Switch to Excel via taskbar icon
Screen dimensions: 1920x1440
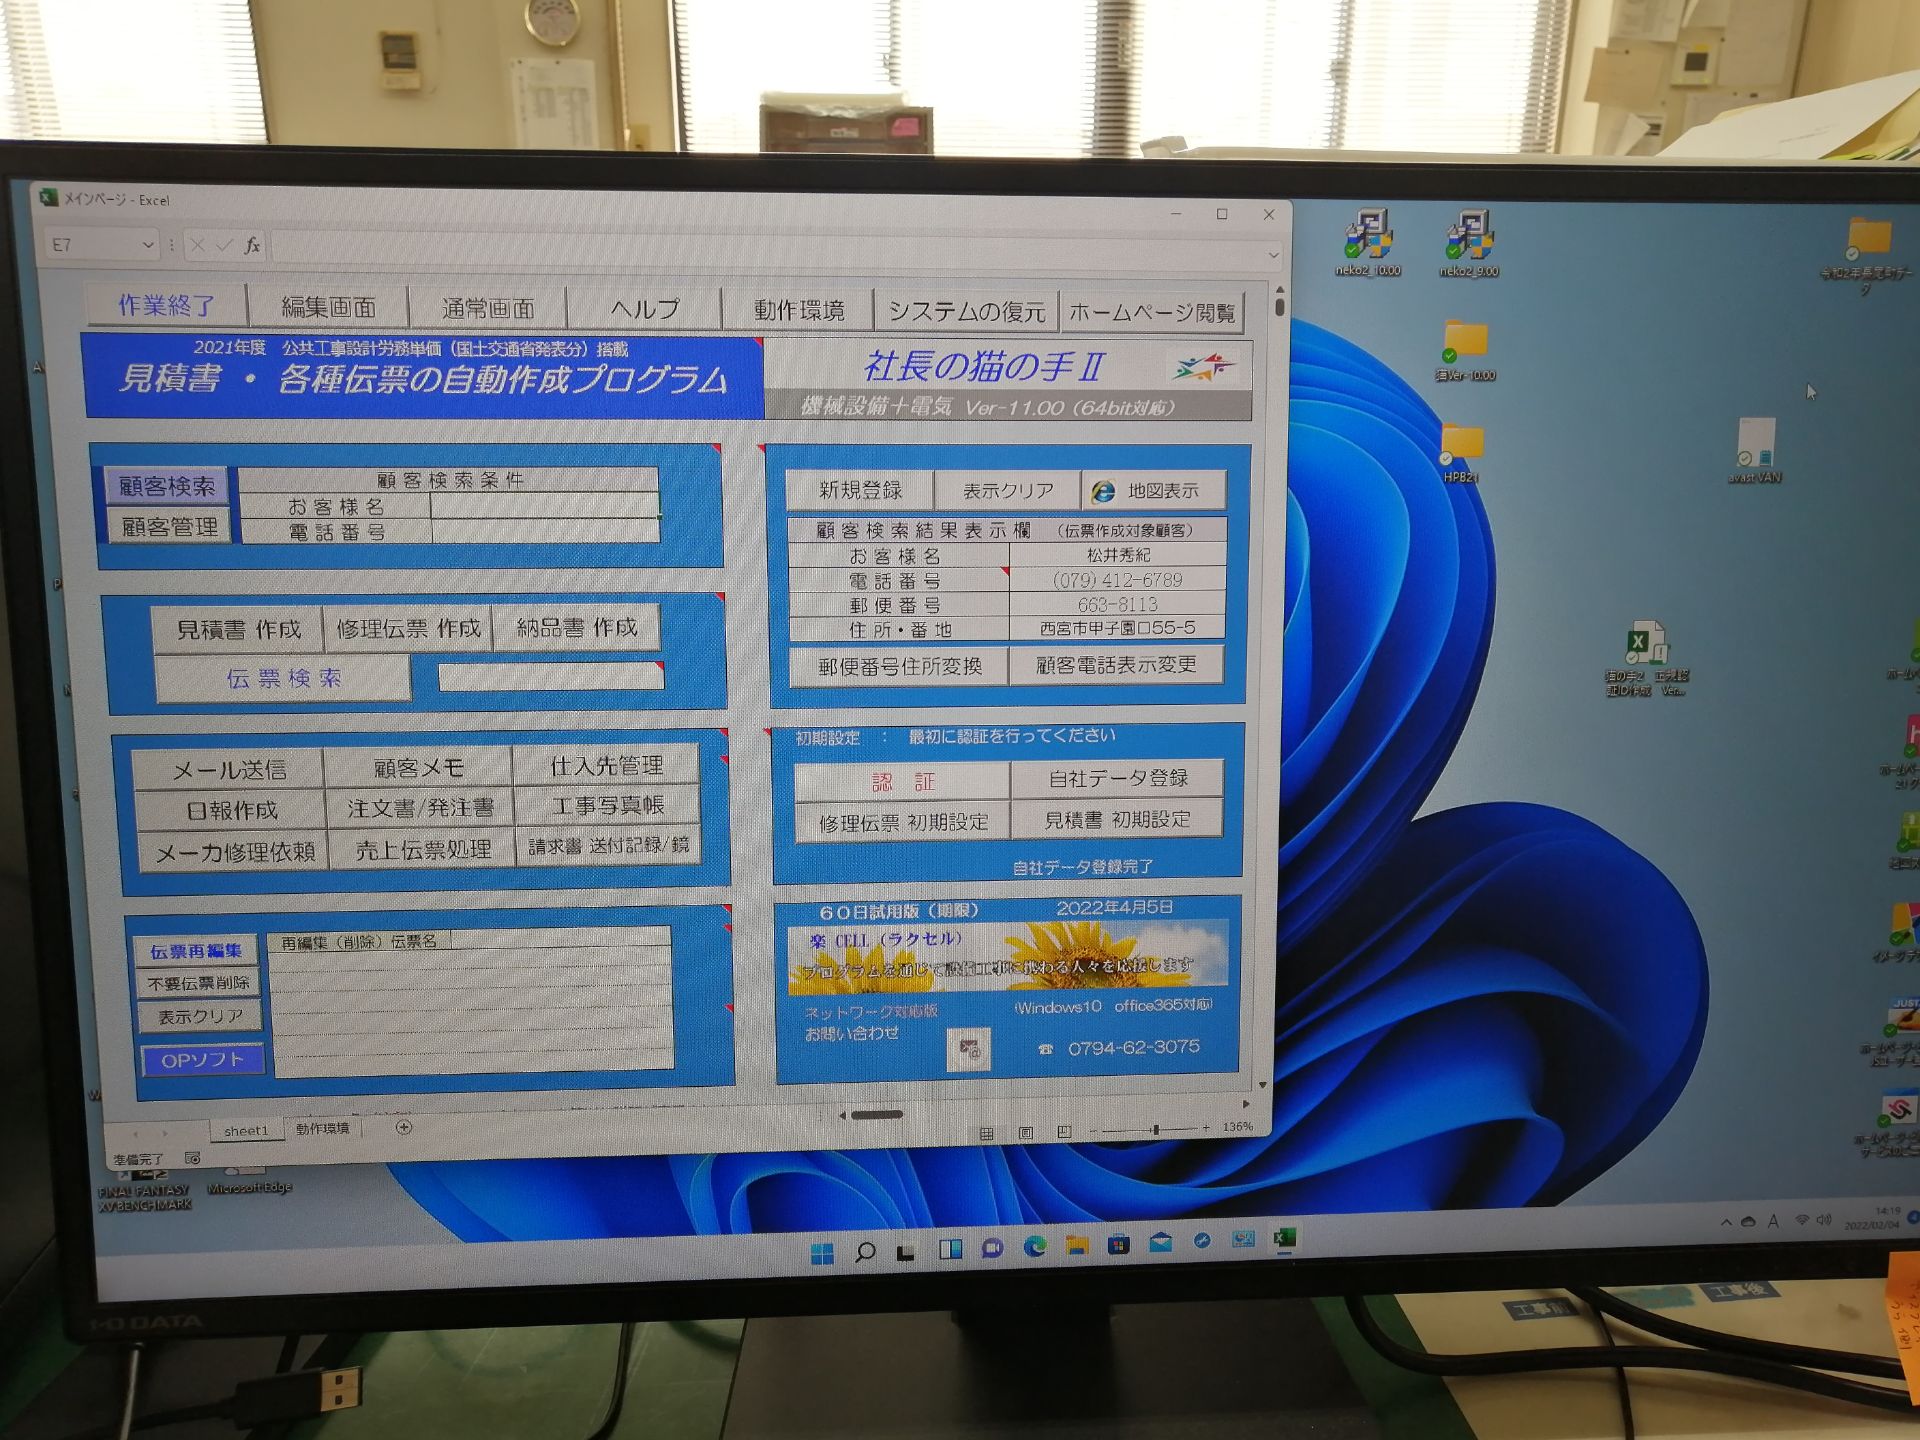[1285, 1239]
